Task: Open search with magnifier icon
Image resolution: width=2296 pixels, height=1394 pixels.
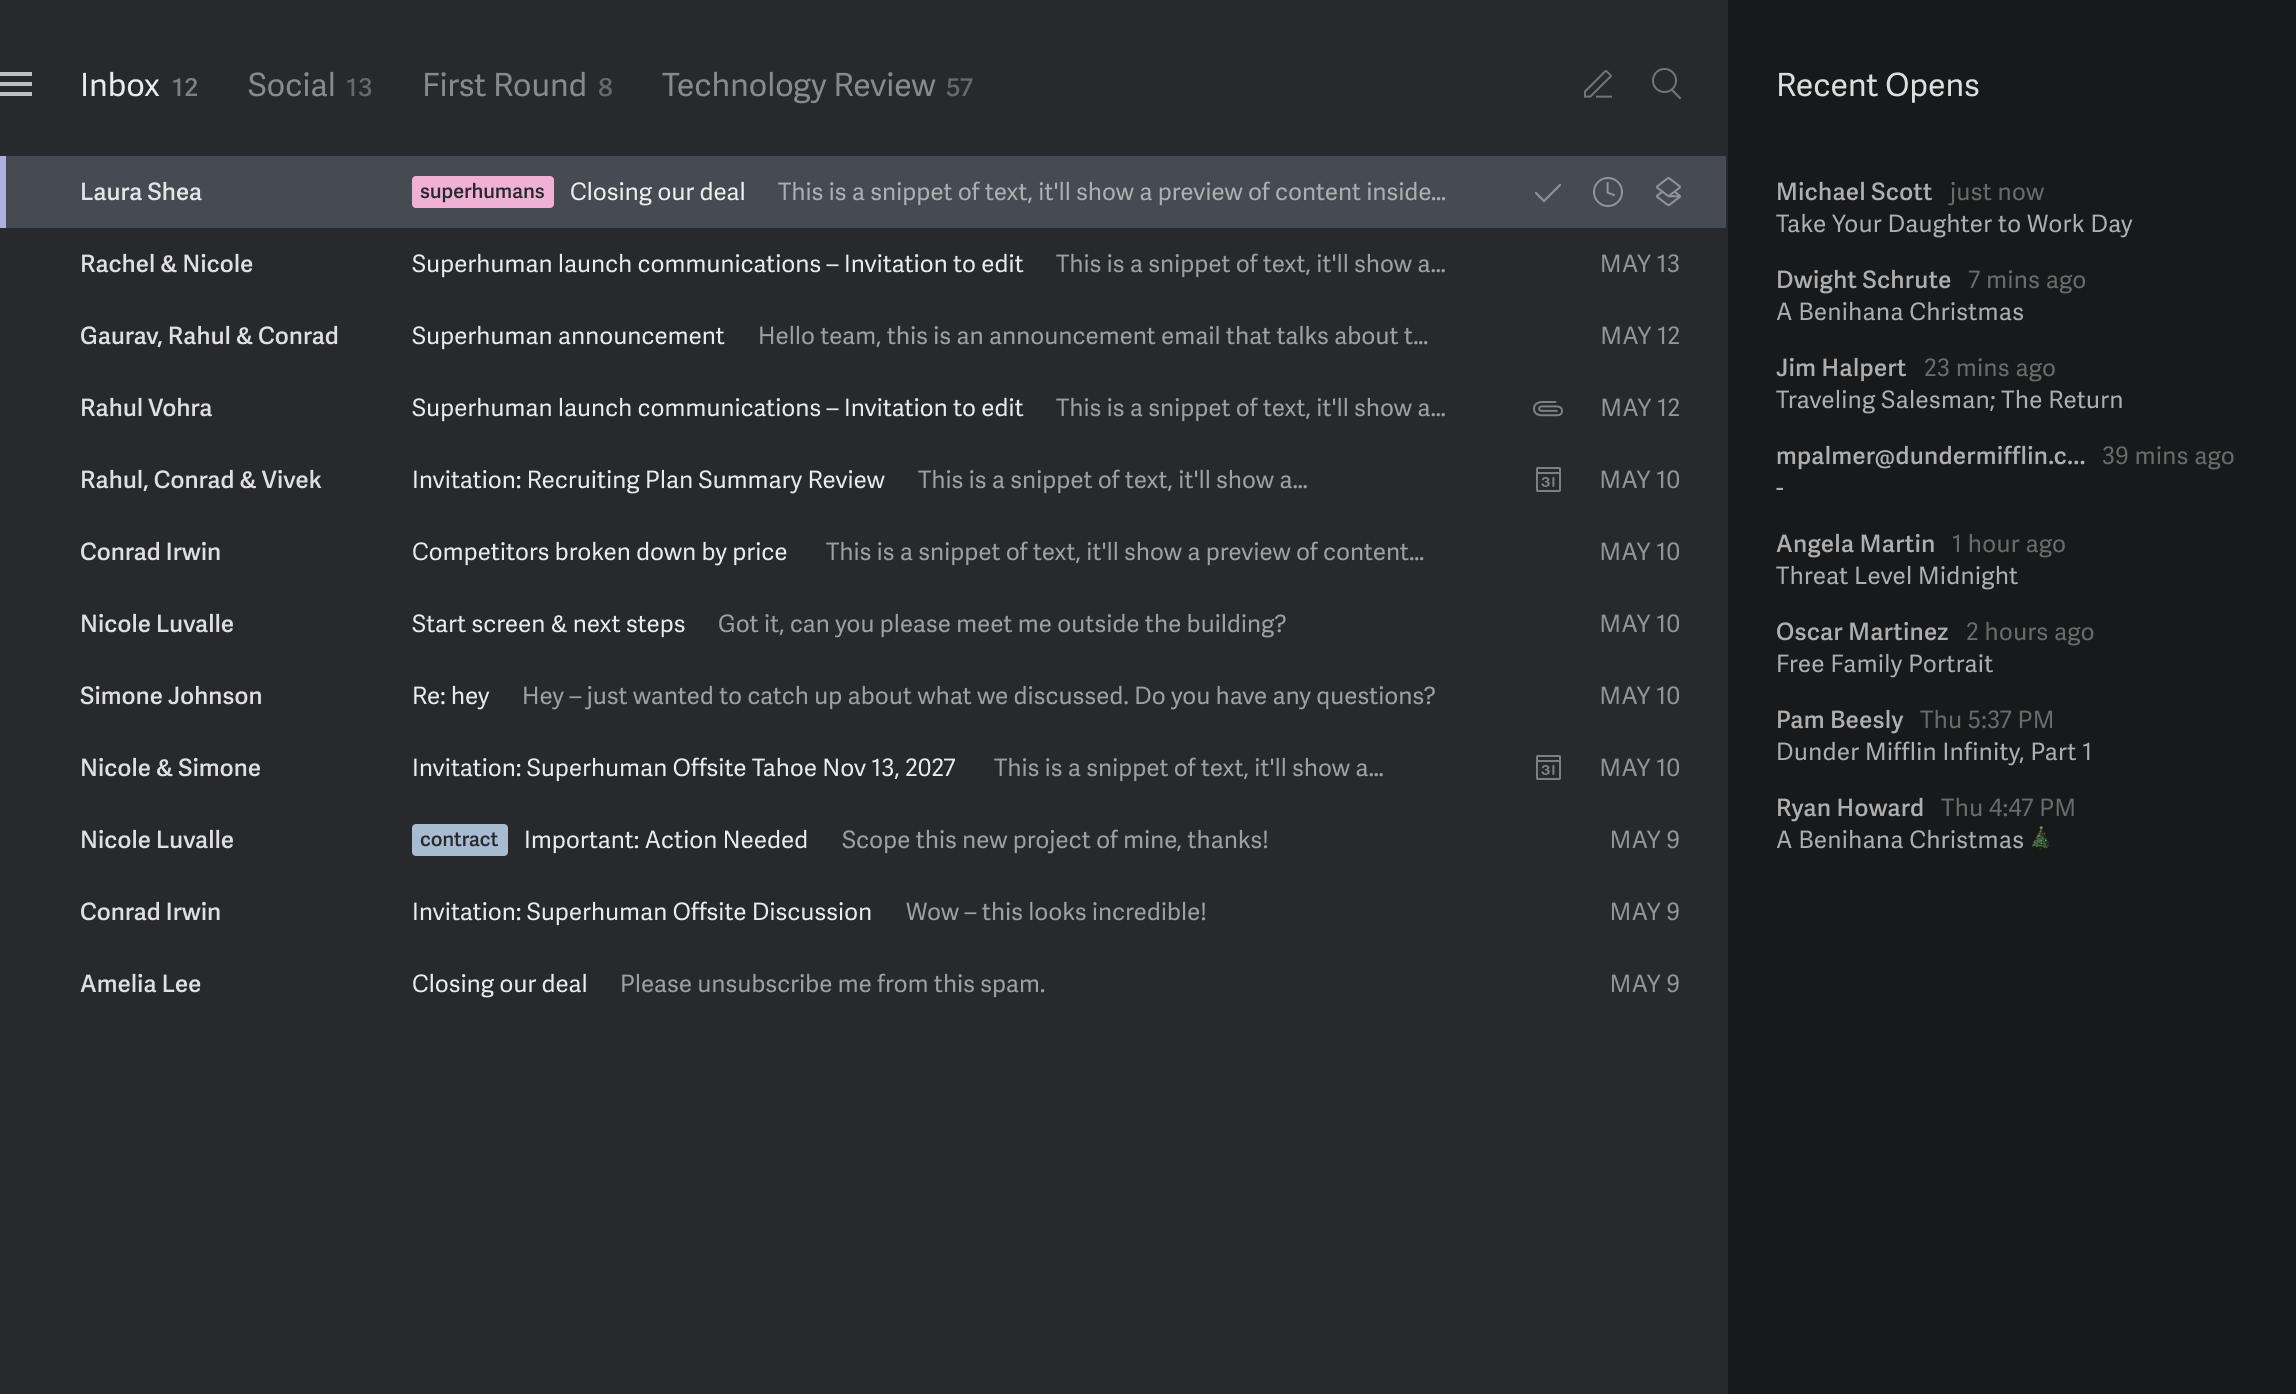Action: (1666, 84)
